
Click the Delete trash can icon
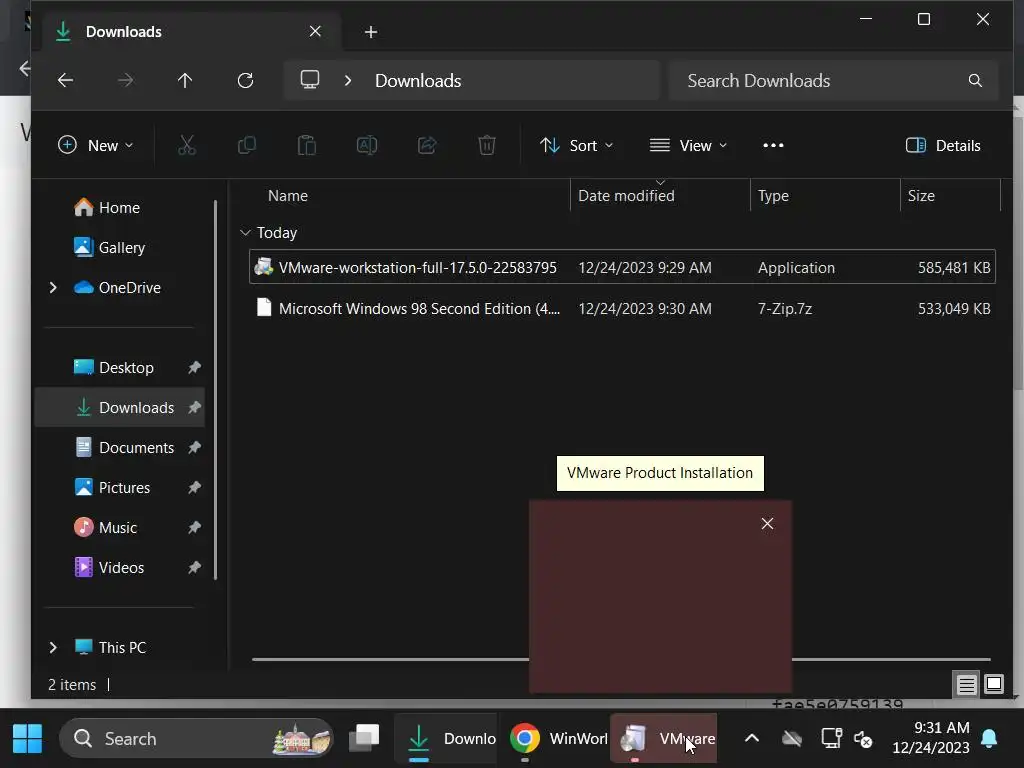[x=487, y=145]
